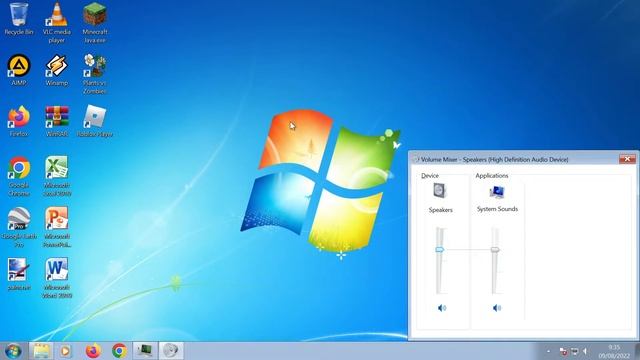Select the WinRAR desktop shortcut
Viewport: 640px width, 360px height.
coord(57,121)
